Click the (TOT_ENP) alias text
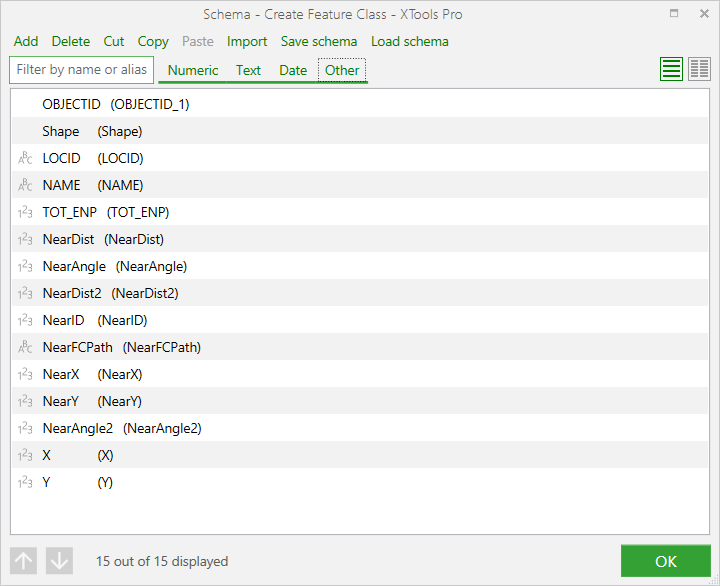Image resolution: width=720 pixels, height=586 pixels. pos(138,213)
